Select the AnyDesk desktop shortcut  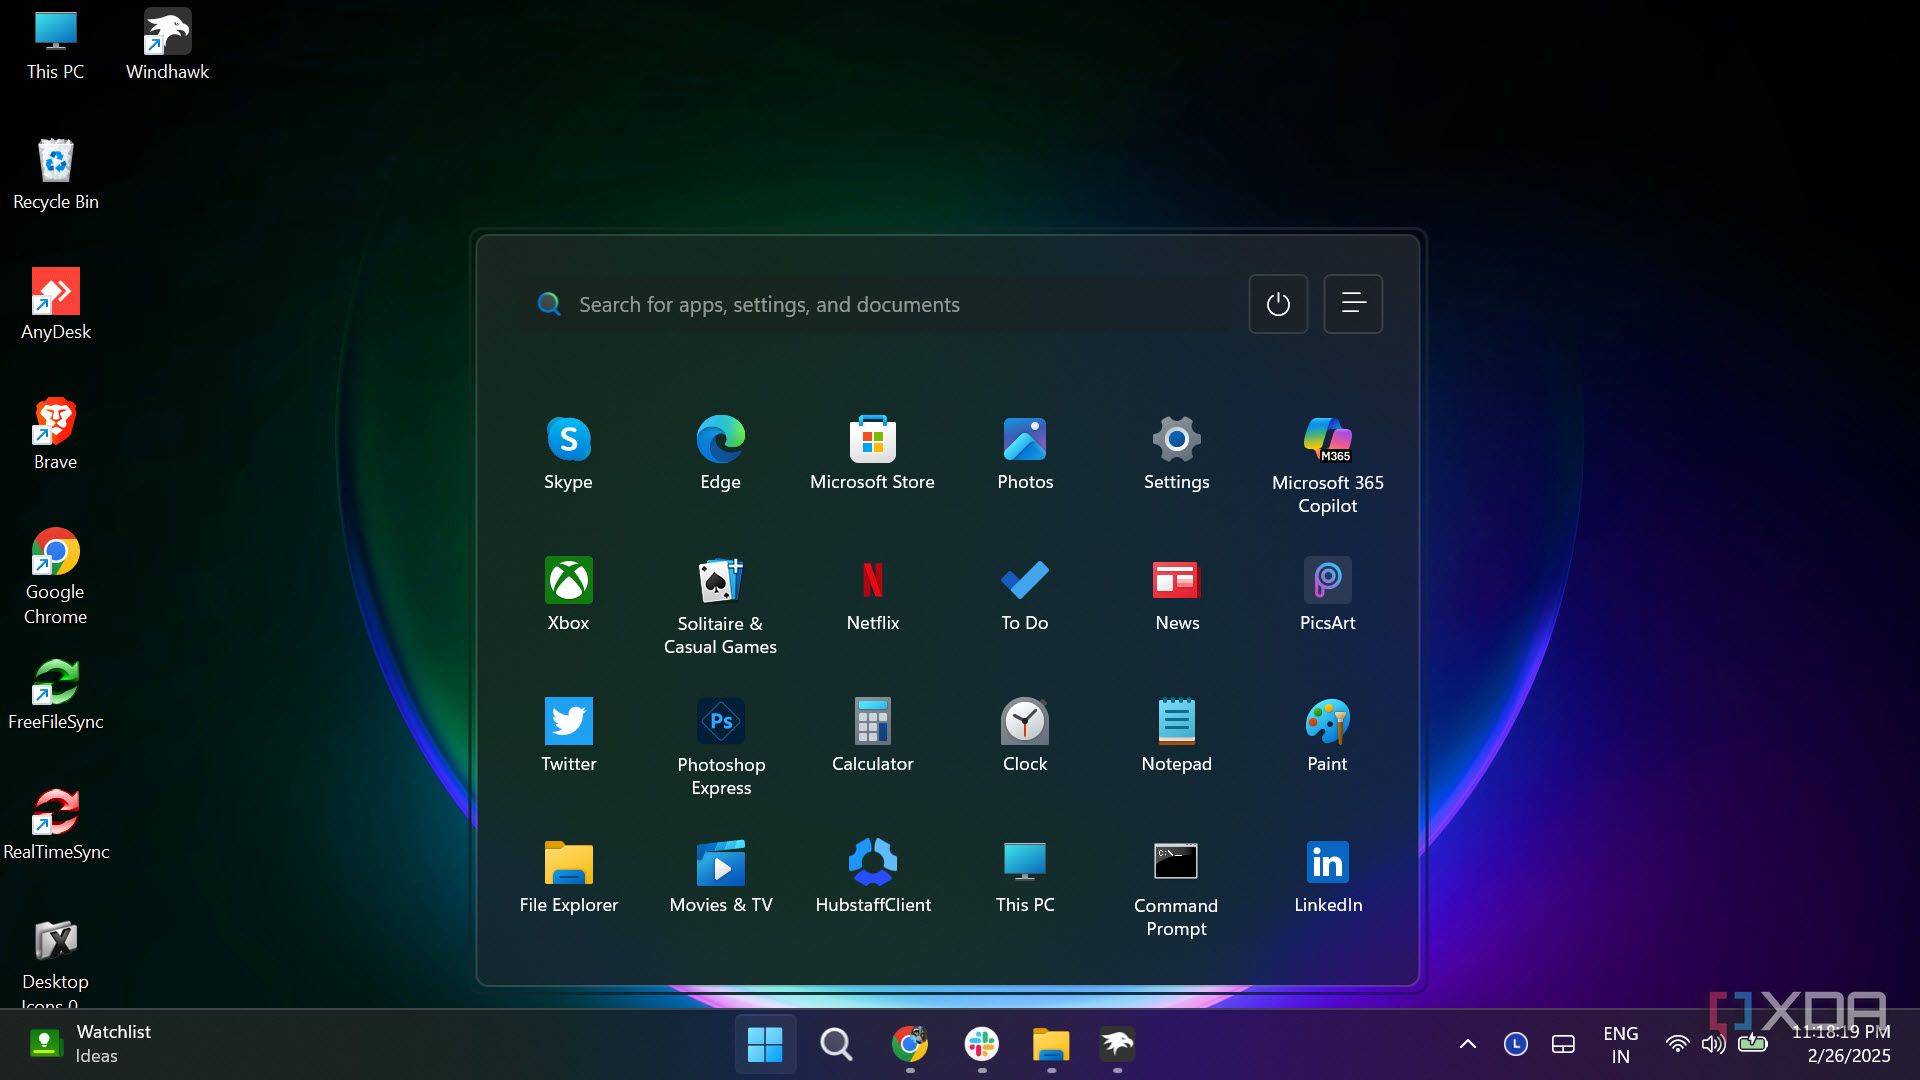pos(56,305)
